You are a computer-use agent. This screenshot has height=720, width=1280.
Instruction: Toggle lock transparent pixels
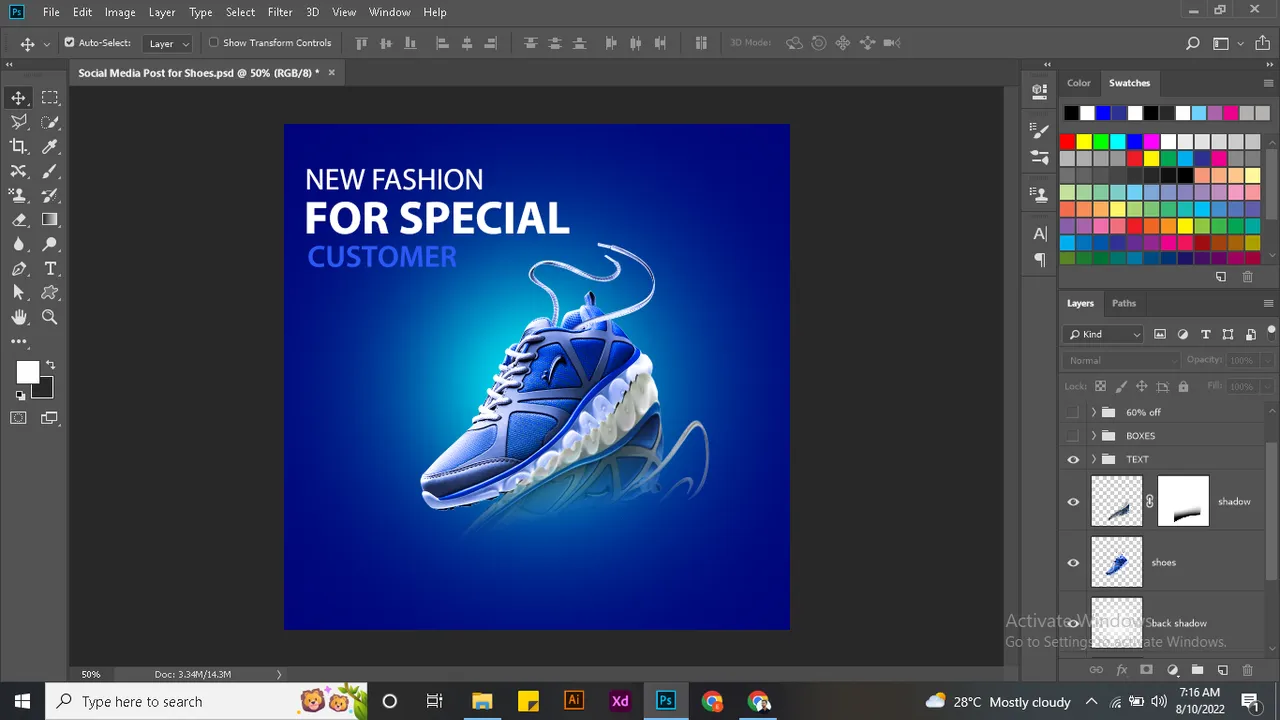[x=1100, y=386]
